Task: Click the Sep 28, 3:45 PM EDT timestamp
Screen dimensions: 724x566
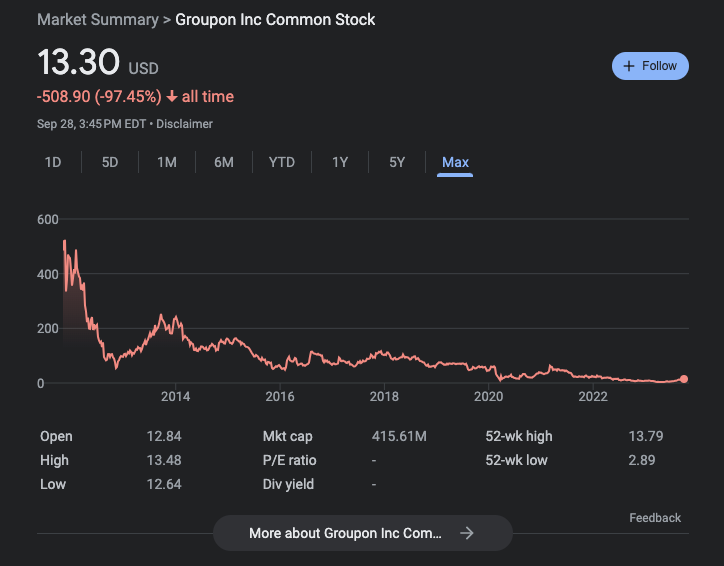Action: pos(91,124)
